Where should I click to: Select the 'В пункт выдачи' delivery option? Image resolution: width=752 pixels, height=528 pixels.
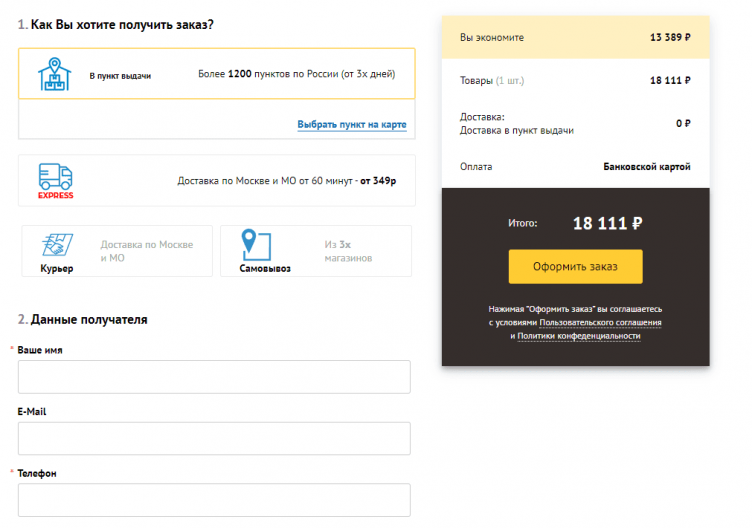tap(216, 74)
